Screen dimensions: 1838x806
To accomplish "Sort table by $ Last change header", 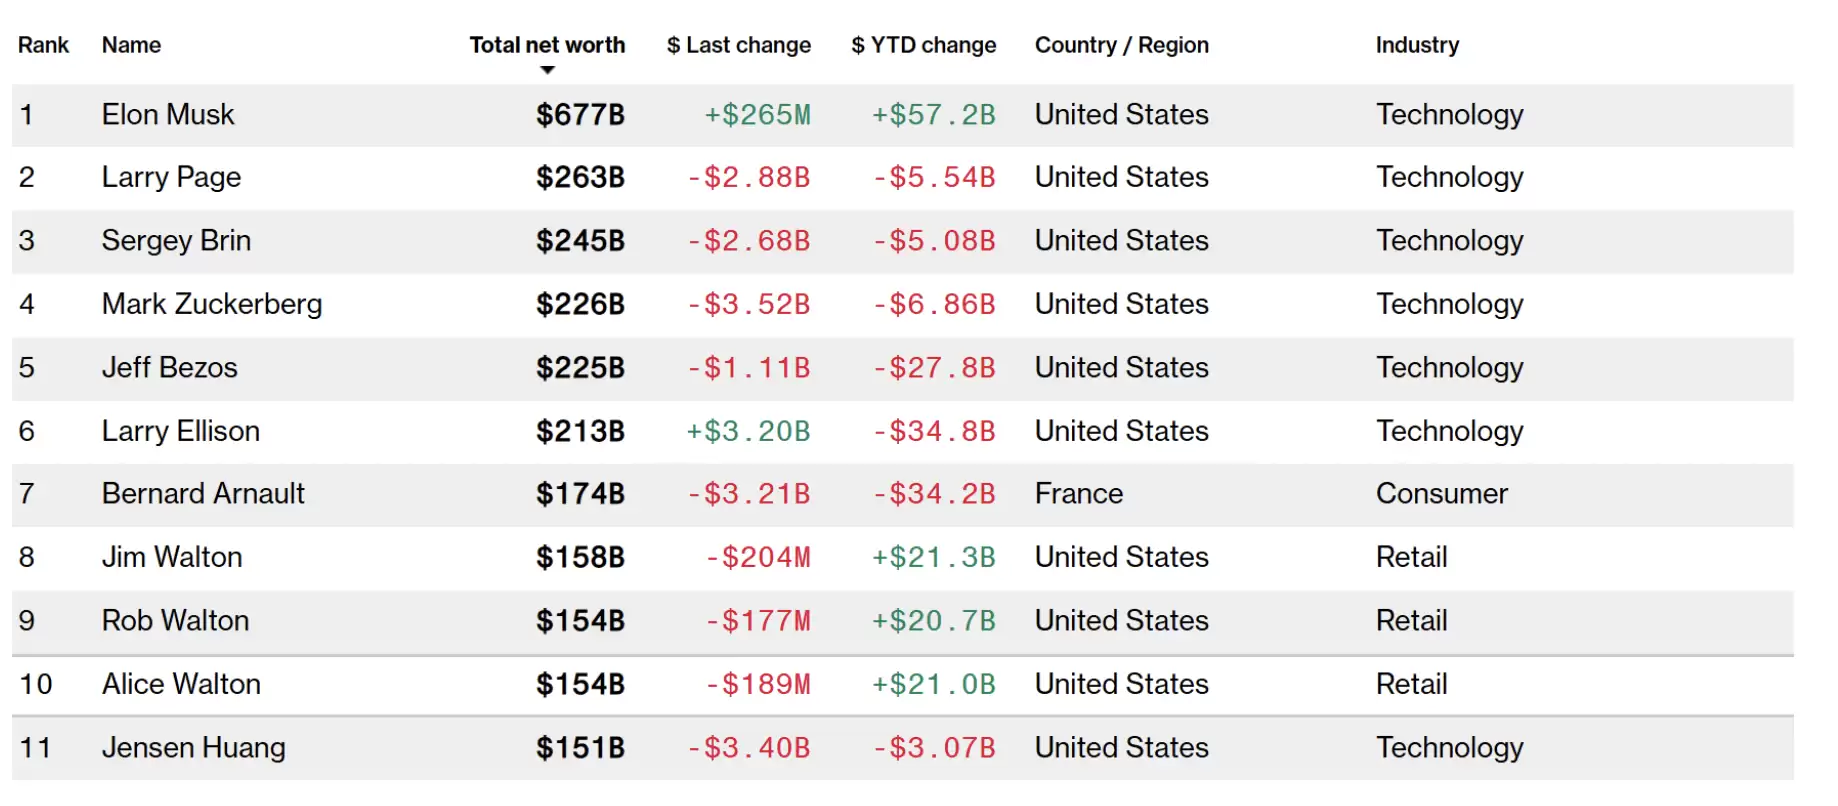I will 738,45.
